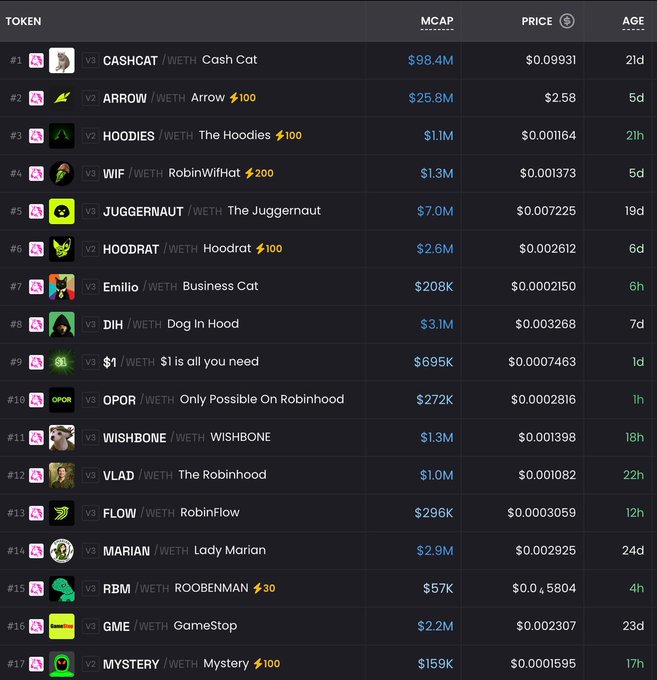
Task: Click the $0.09931 price value
Action: click(551, 60)
